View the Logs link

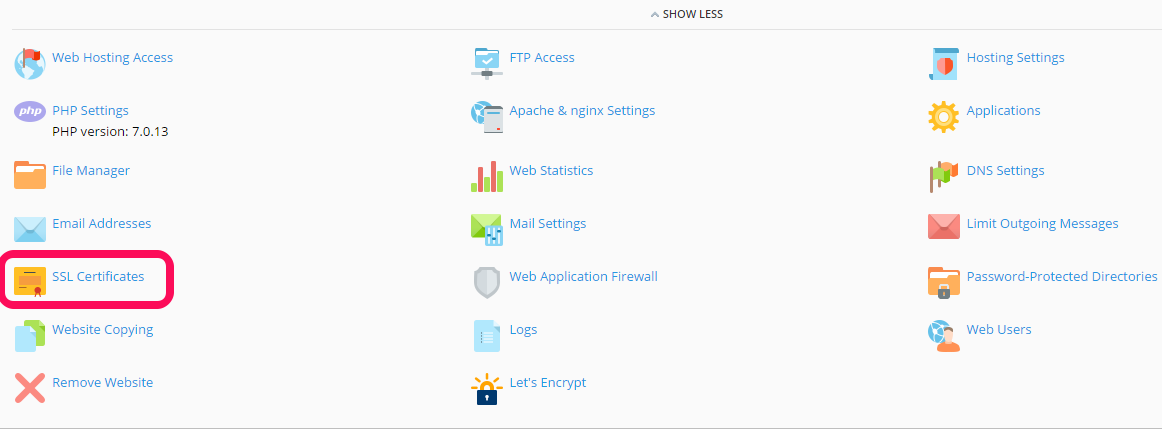point(523,330)
